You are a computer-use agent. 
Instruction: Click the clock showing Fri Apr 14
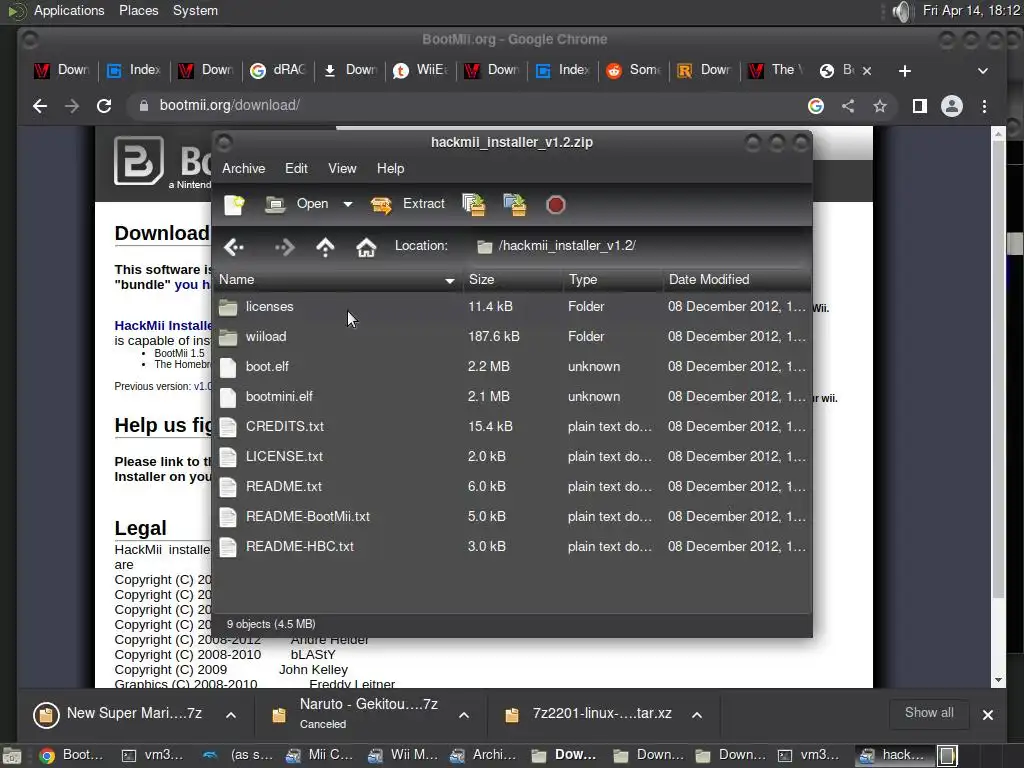[x=971, y=10]
